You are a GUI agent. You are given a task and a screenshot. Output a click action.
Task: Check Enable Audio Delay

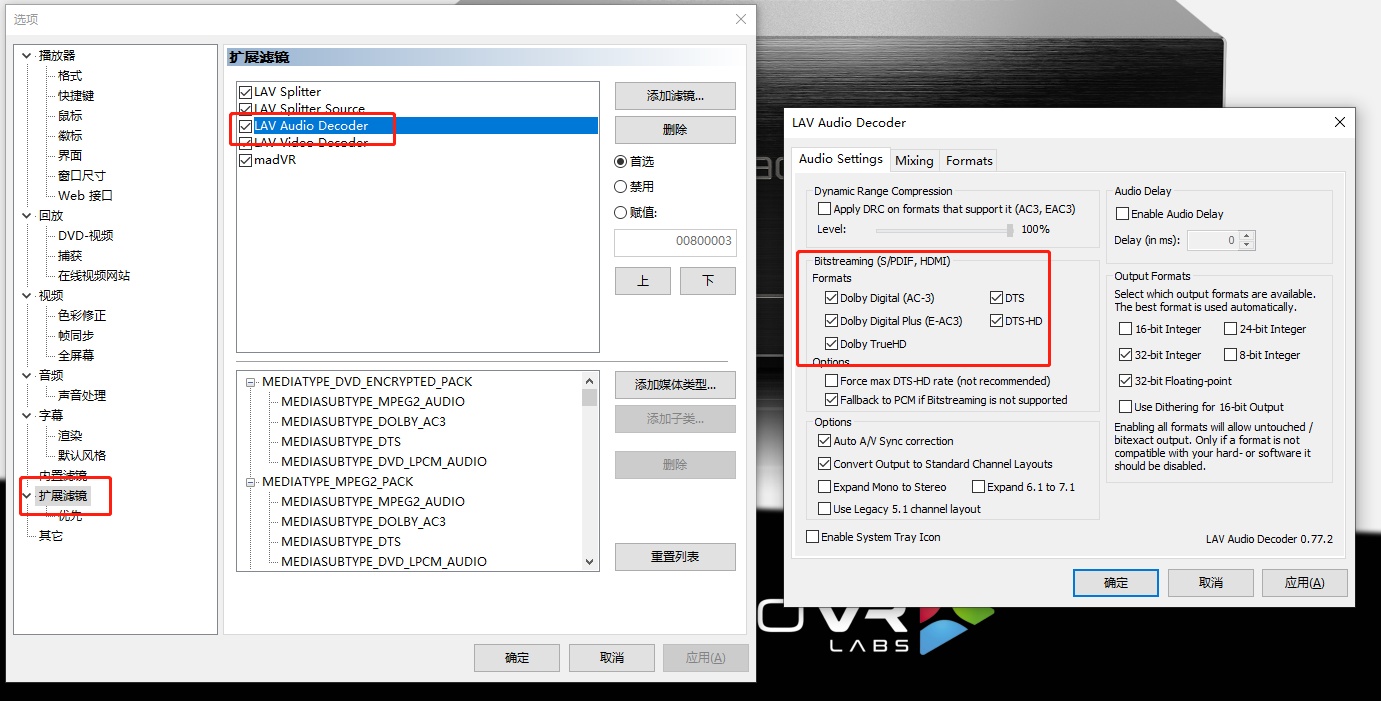(x=1122, y=214)
